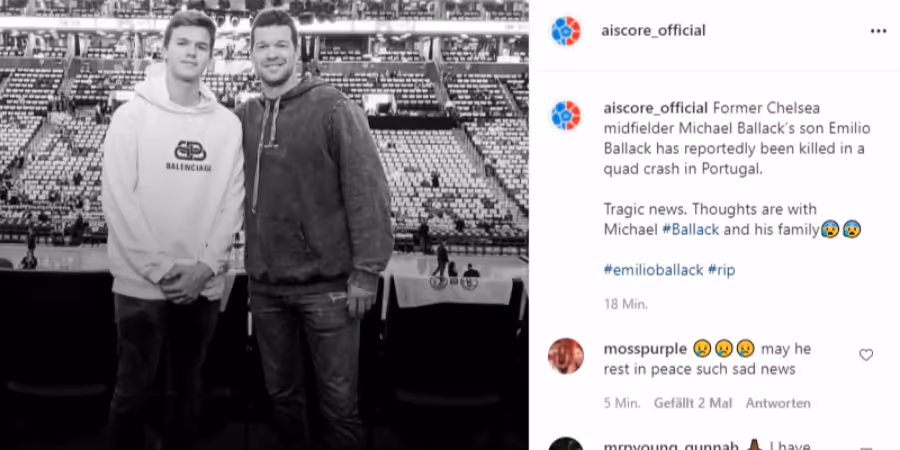This screenshot has height=450, width=900.
Task: Click aiscore_official avatar beside the caption
Action: coord(565,115)
